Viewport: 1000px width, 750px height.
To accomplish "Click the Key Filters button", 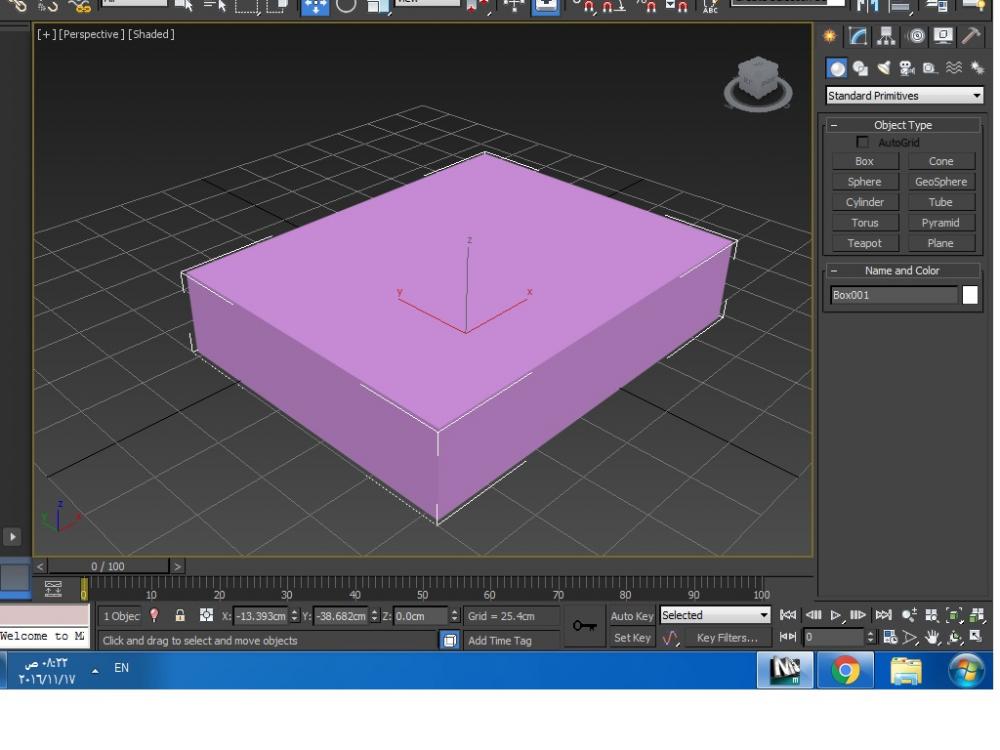I will 727,638.
